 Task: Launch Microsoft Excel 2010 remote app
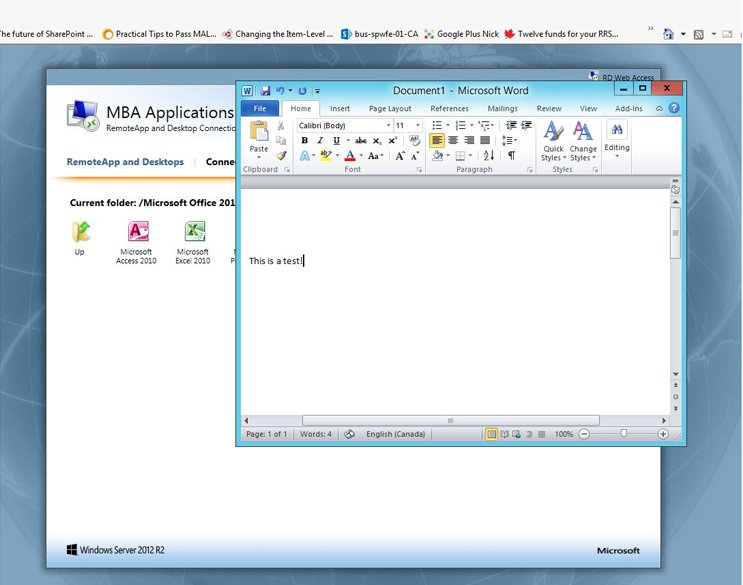[193, 242]
